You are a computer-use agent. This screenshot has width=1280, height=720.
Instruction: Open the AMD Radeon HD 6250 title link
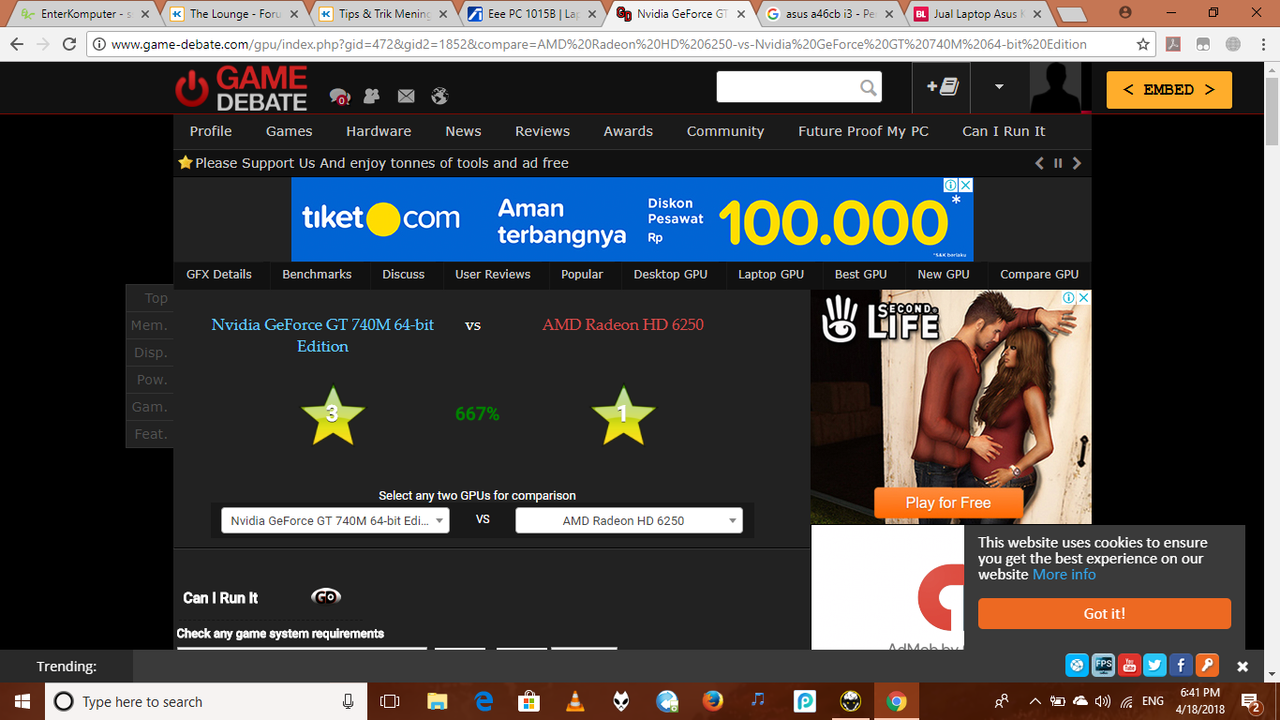[623, 324]
